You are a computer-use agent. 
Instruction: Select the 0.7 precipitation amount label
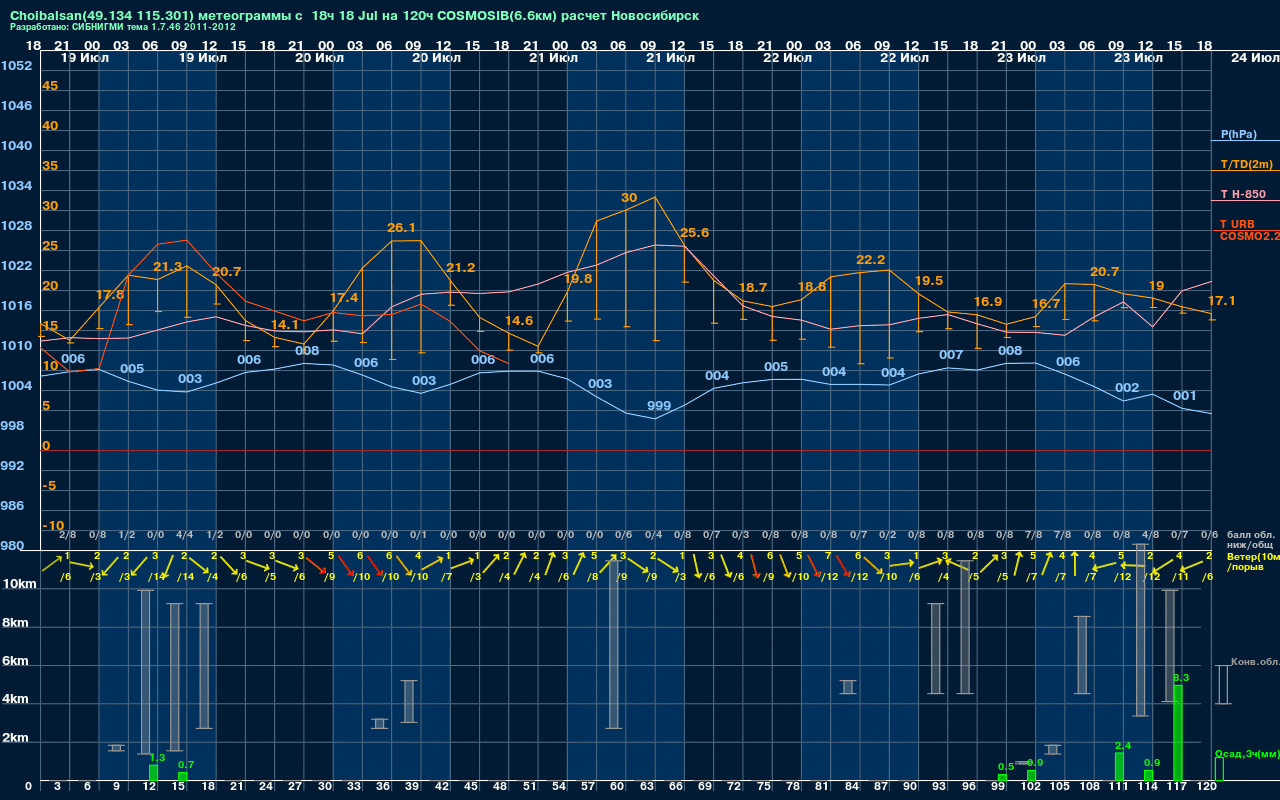[x=185, y=765]
